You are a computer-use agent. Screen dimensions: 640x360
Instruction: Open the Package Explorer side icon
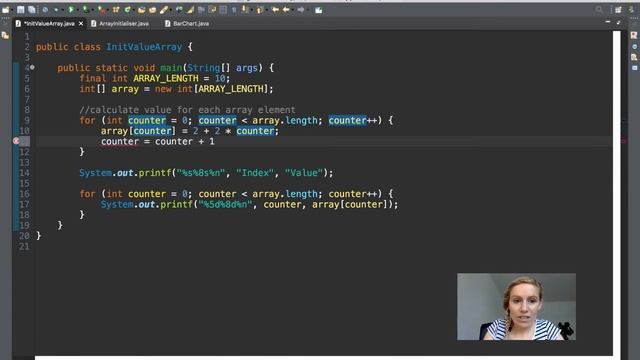5,36
